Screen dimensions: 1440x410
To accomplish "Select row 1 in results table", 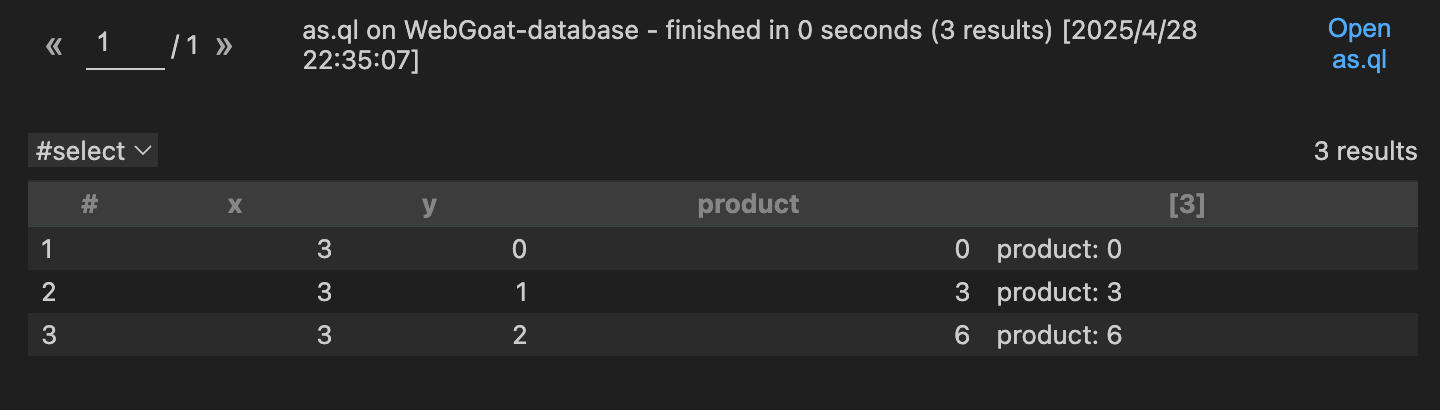I will click(722, 249).
